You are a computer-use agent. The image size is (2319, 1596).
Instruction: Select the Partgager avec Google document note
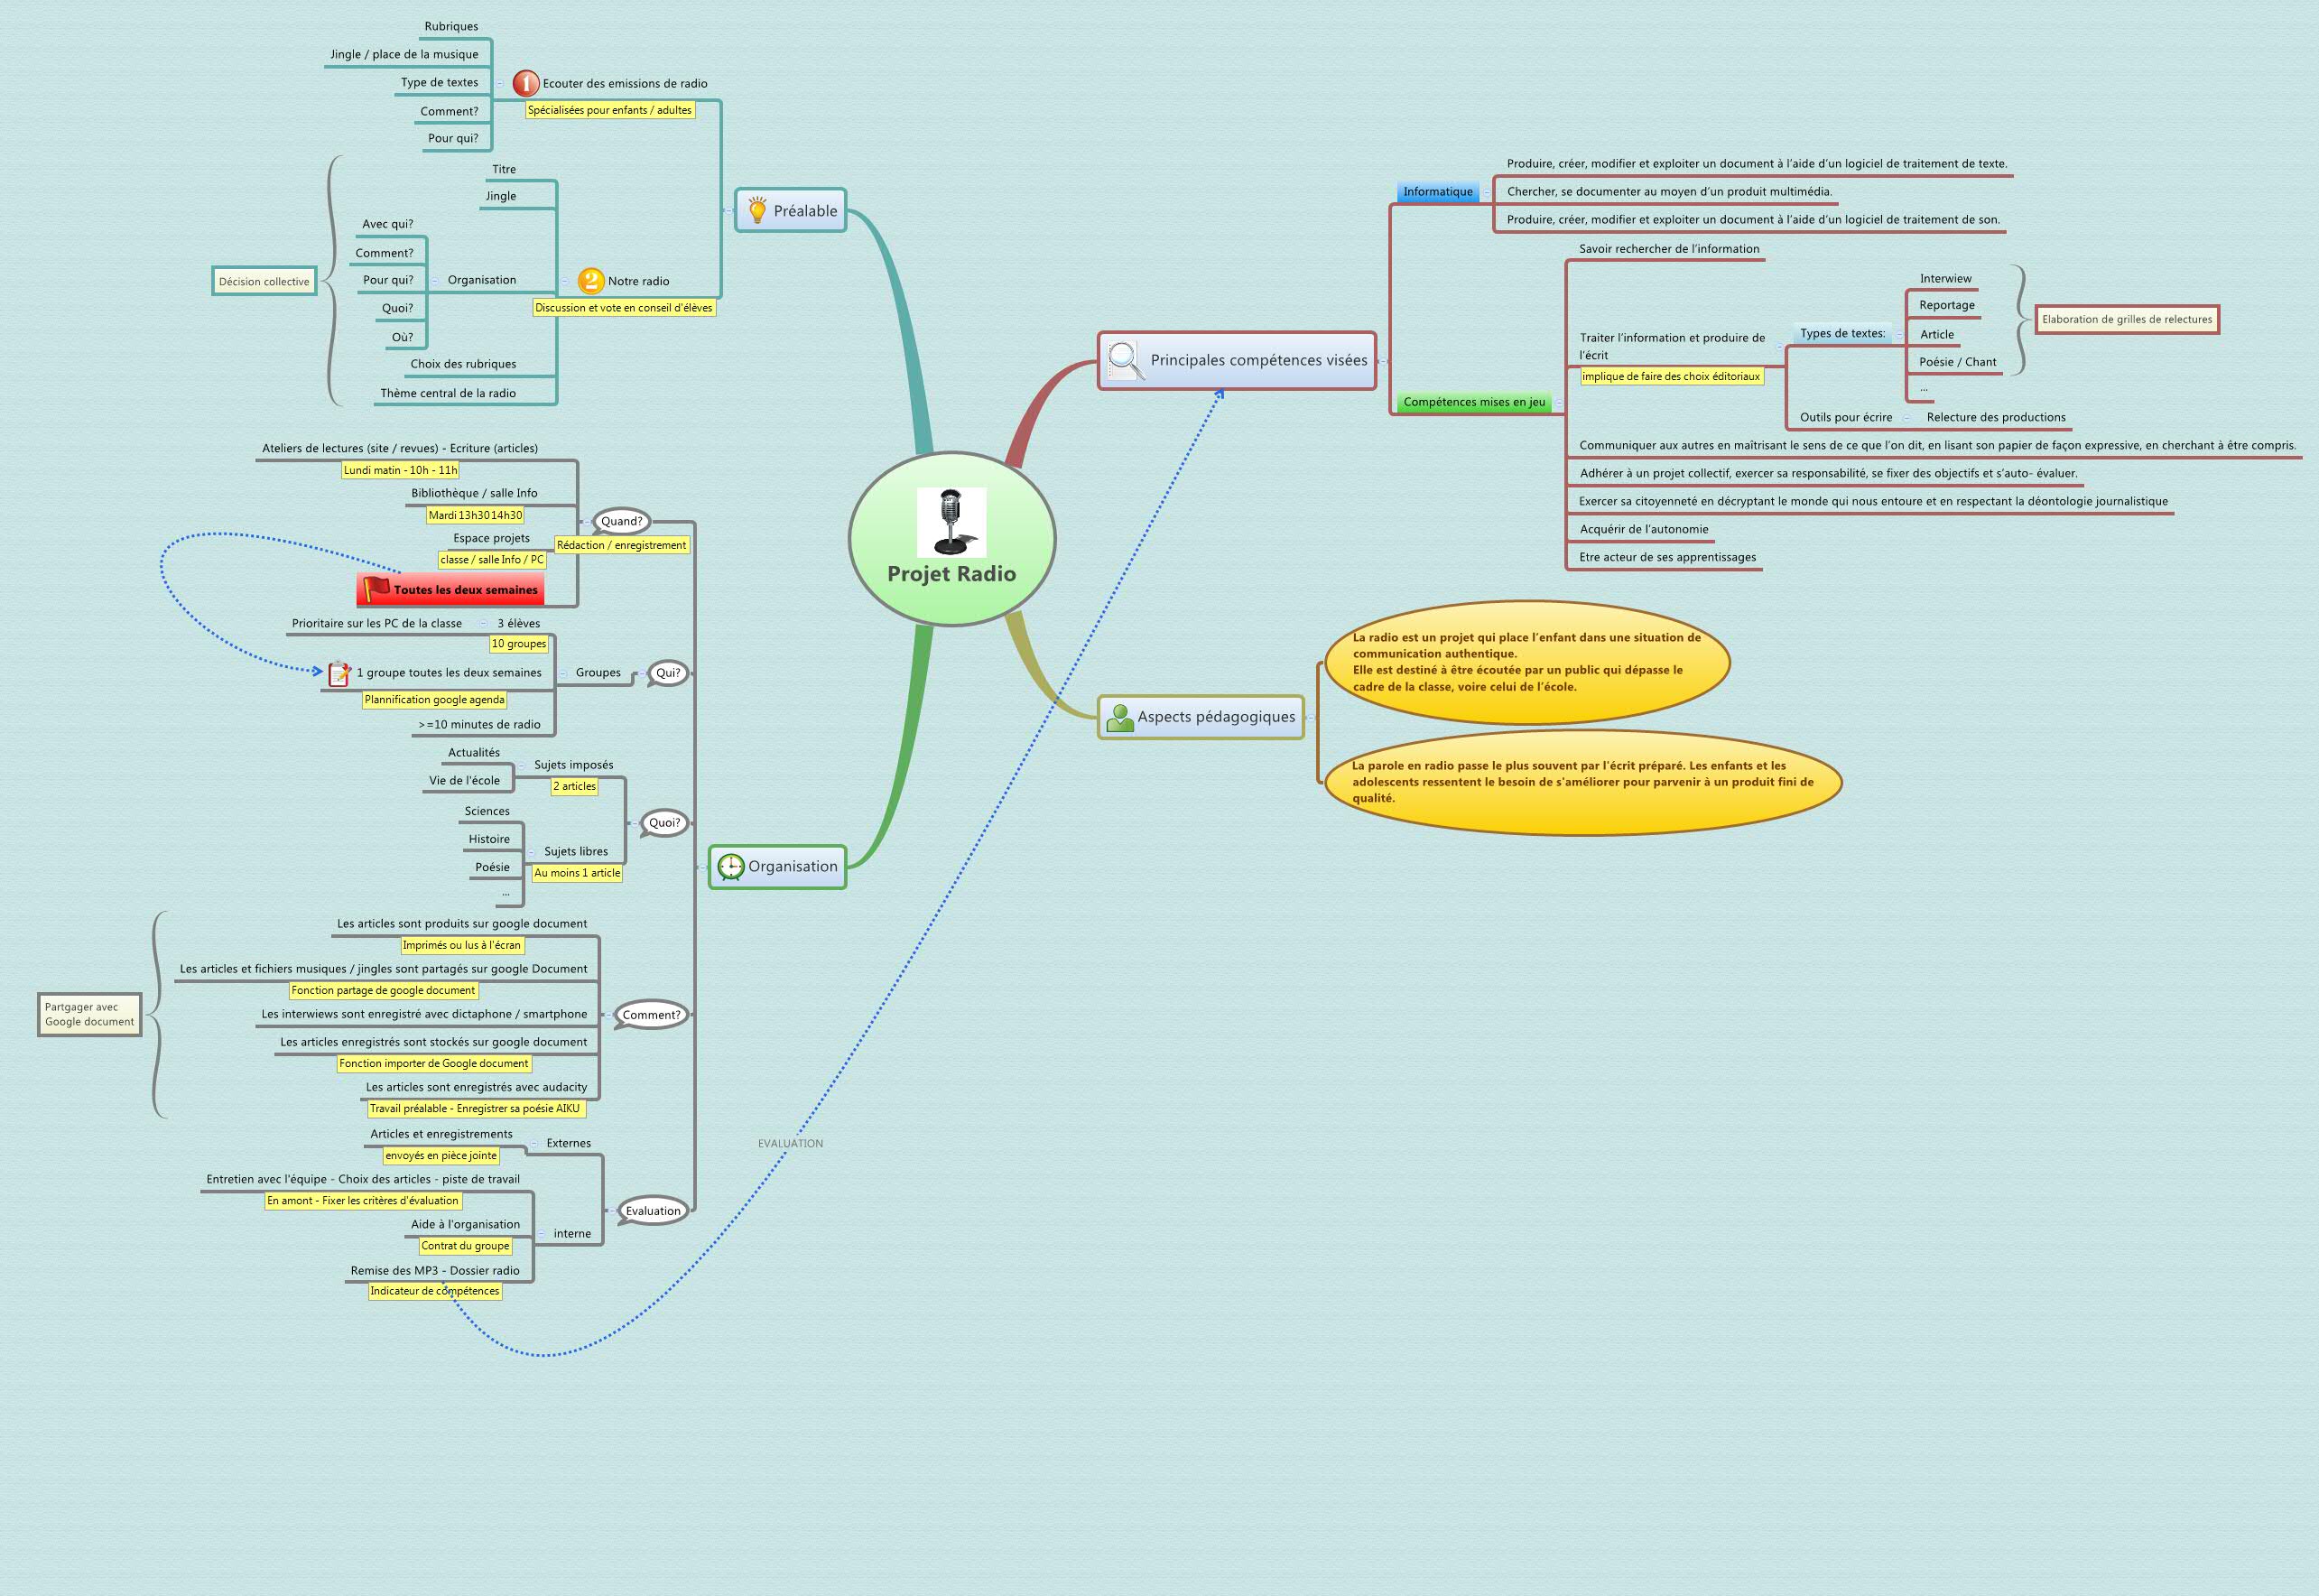pyautogui.click(x=91, y=1013)
